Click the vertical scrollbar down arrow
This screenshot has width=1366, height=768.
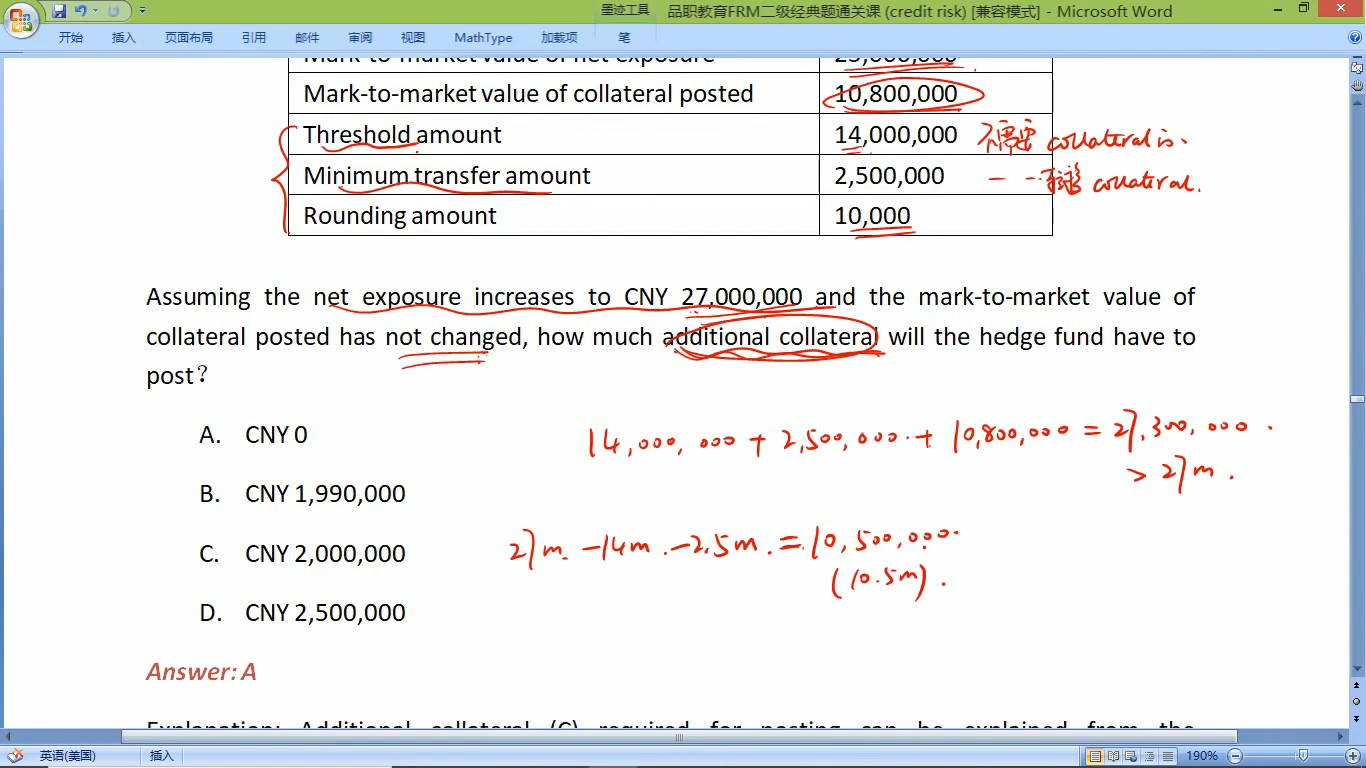coord(1357,668)
